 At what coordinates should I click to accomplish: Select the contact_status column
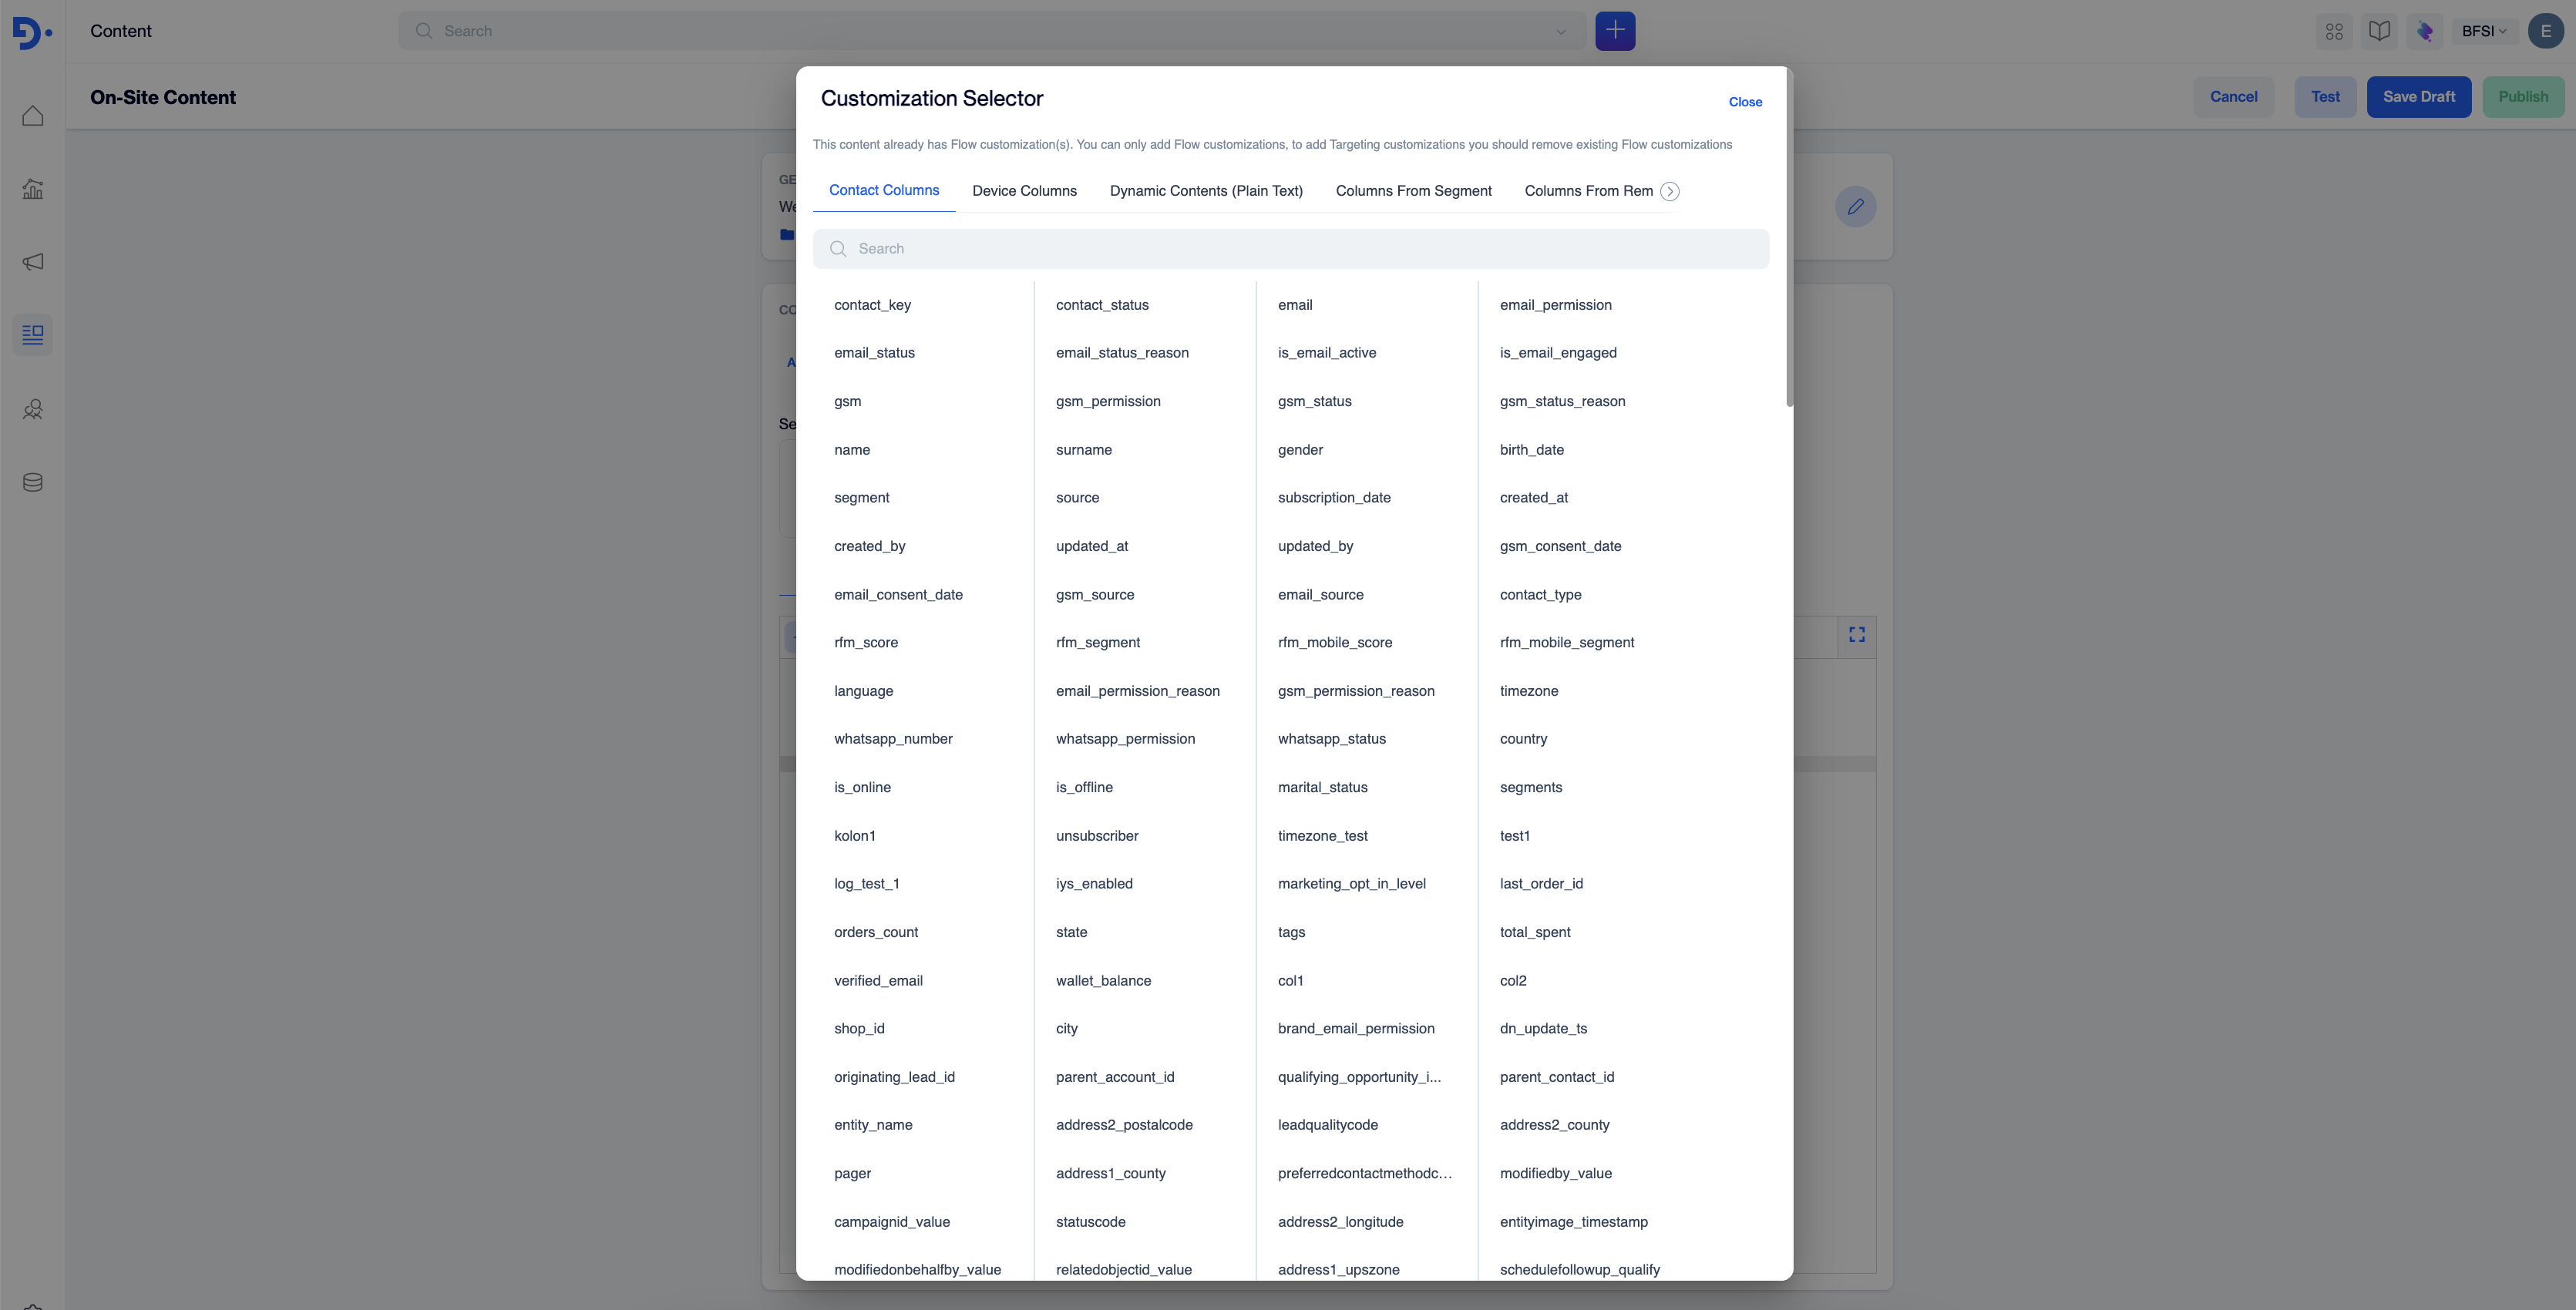pos(1102,305)
